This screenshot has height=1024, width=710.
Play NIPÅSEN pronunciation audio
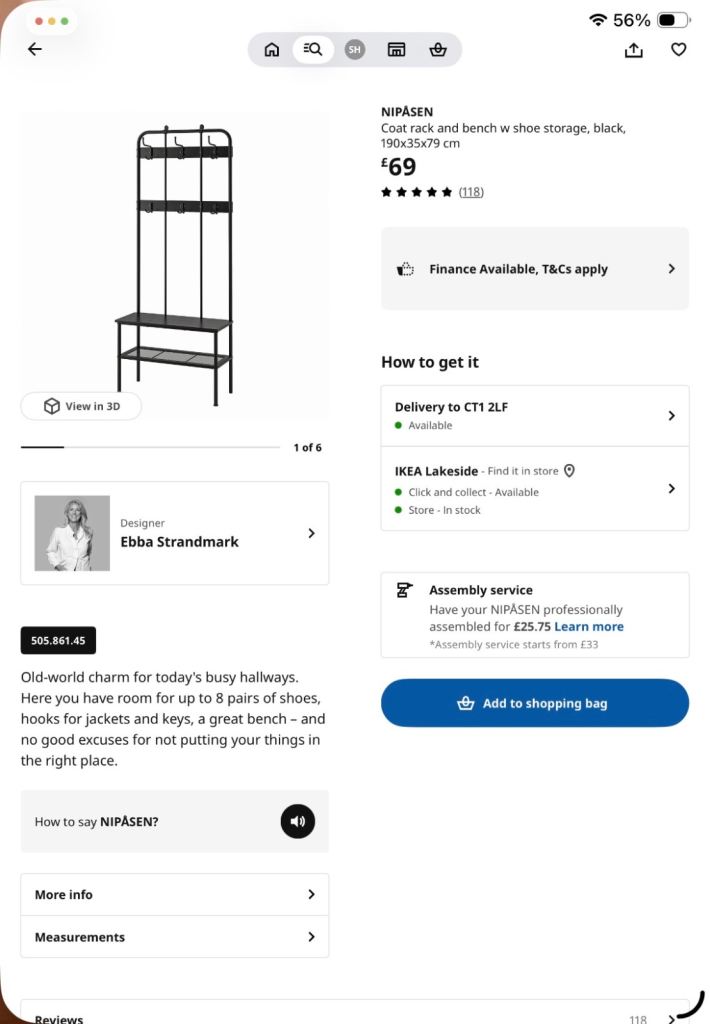(x=298, y=822)
